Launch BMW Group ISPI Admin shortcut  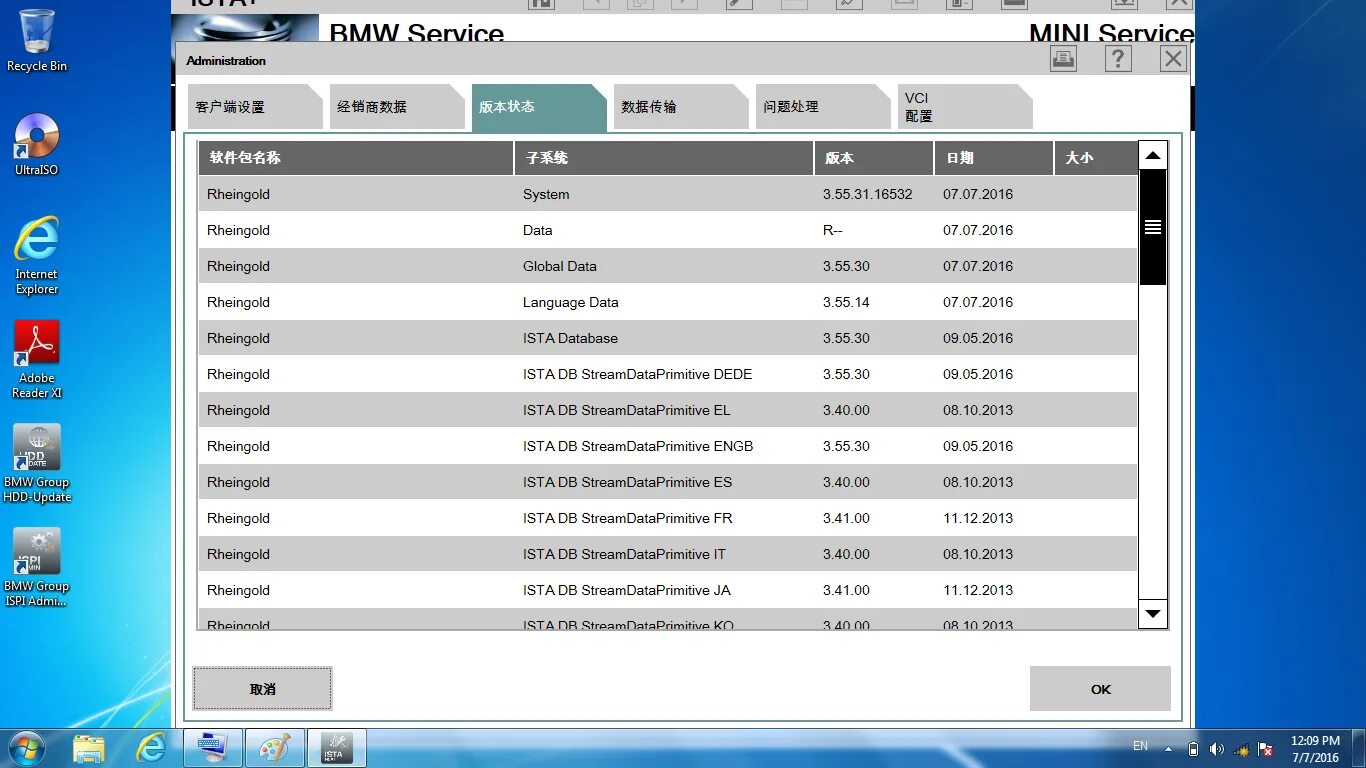[37, 568]
